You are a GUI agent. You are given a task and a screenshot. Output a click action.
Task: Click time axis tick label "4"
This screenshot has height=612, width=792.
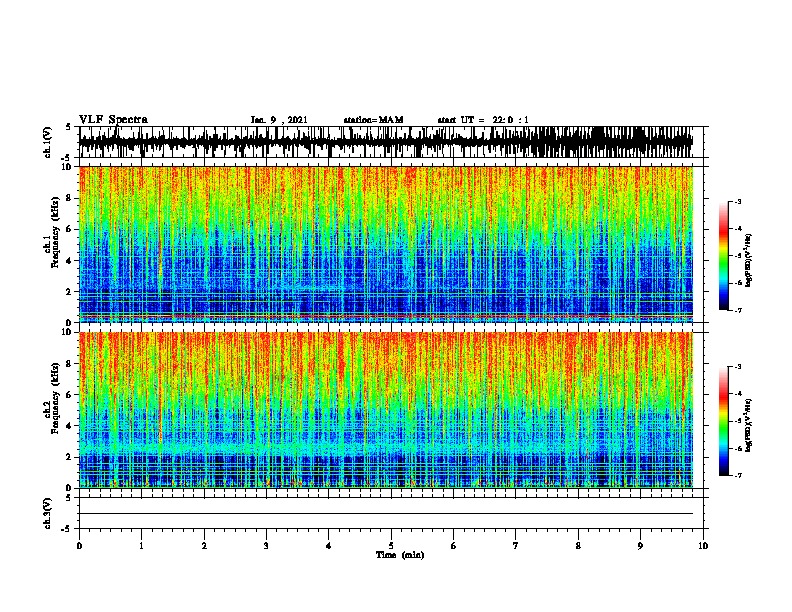[x=329, y=546]
